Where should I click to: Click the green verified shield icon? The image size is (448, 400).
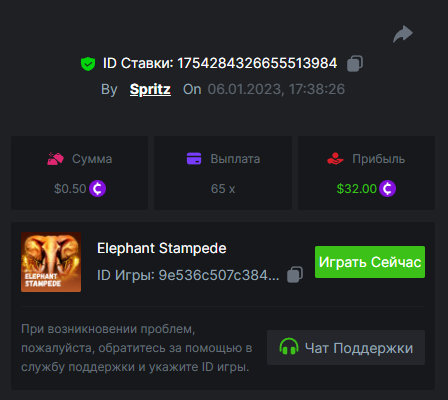(88, 64)
